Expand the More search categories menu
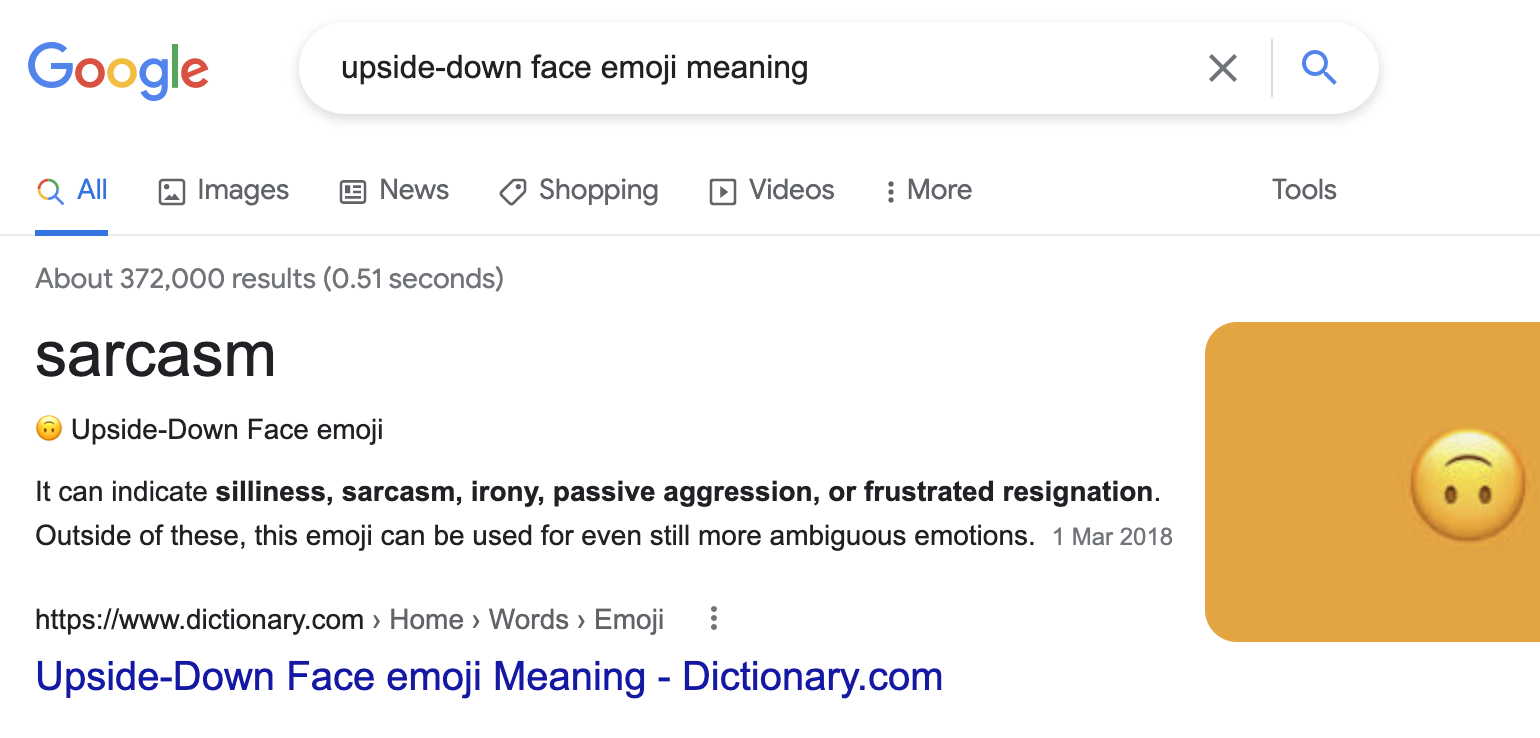Viewport: 1540px width, 738px height. [928, 190]
